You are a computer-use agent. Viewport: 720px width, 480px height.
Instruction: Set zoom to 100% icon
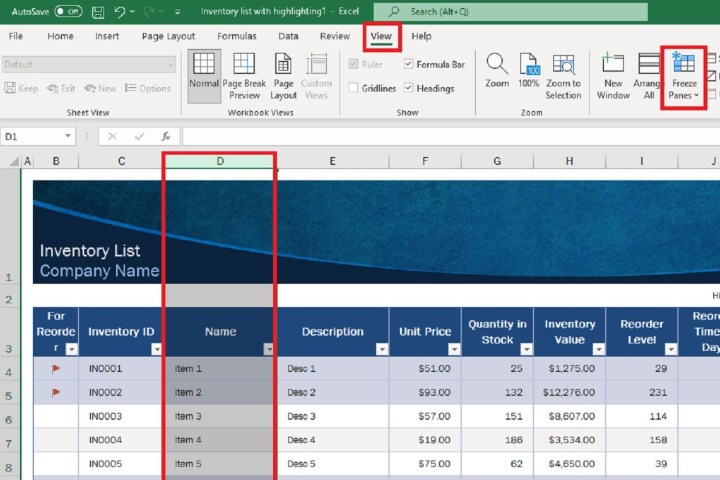pyautogui.click(x=528, y=66)
